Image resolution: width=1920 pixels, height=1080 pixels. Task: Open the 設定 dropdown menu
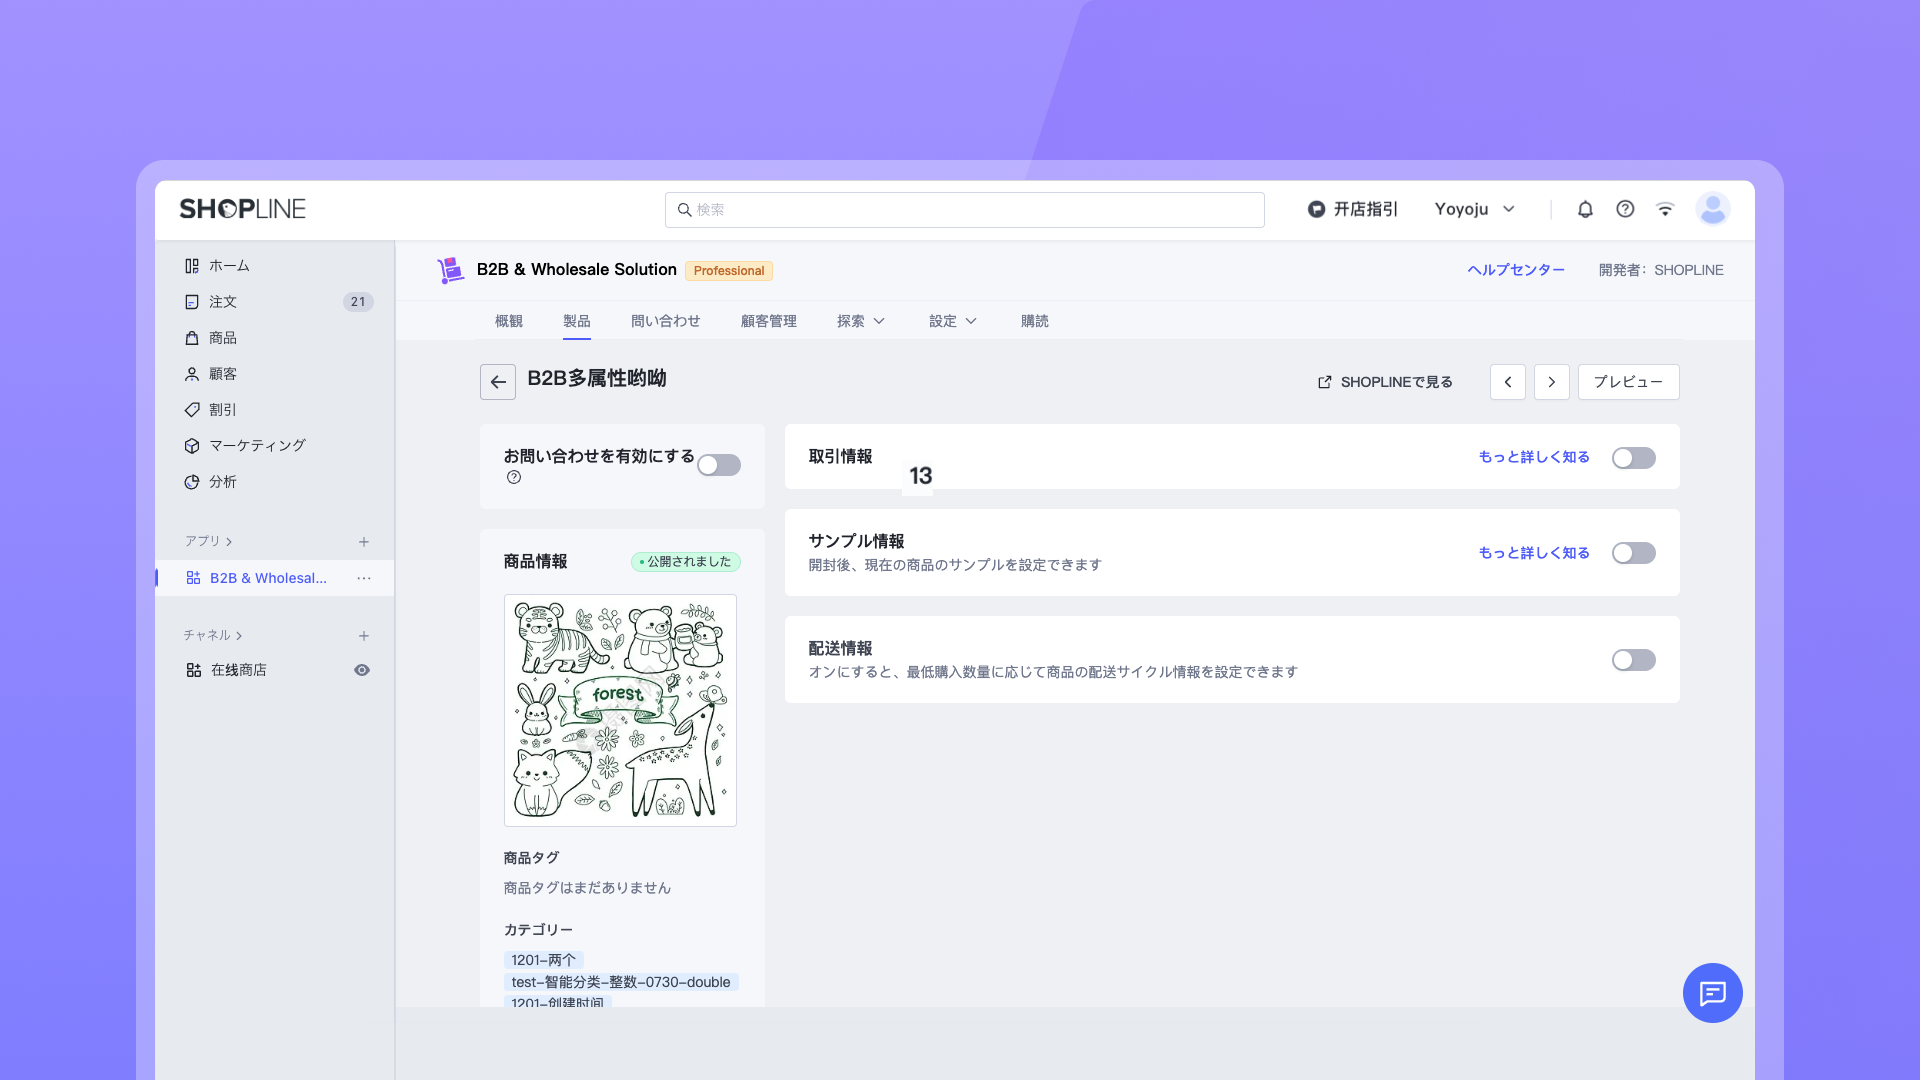click(x=952, y=321)
